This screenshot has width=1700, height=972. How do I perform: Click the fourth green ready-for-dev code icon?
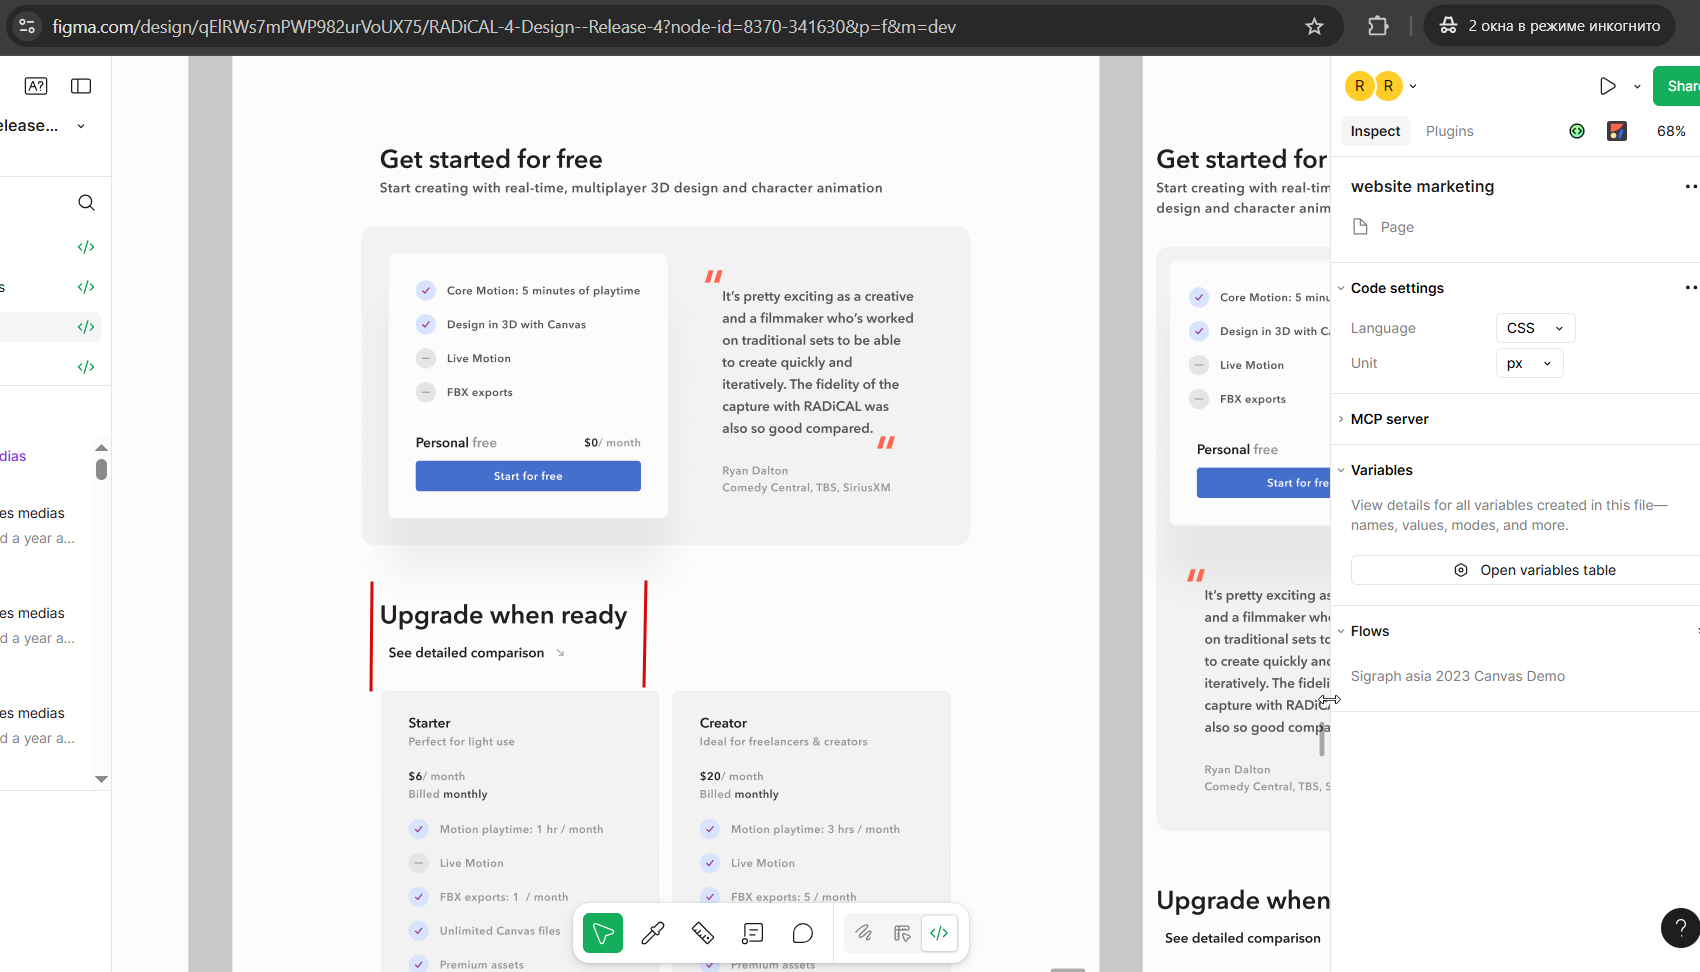coord(86,367)
